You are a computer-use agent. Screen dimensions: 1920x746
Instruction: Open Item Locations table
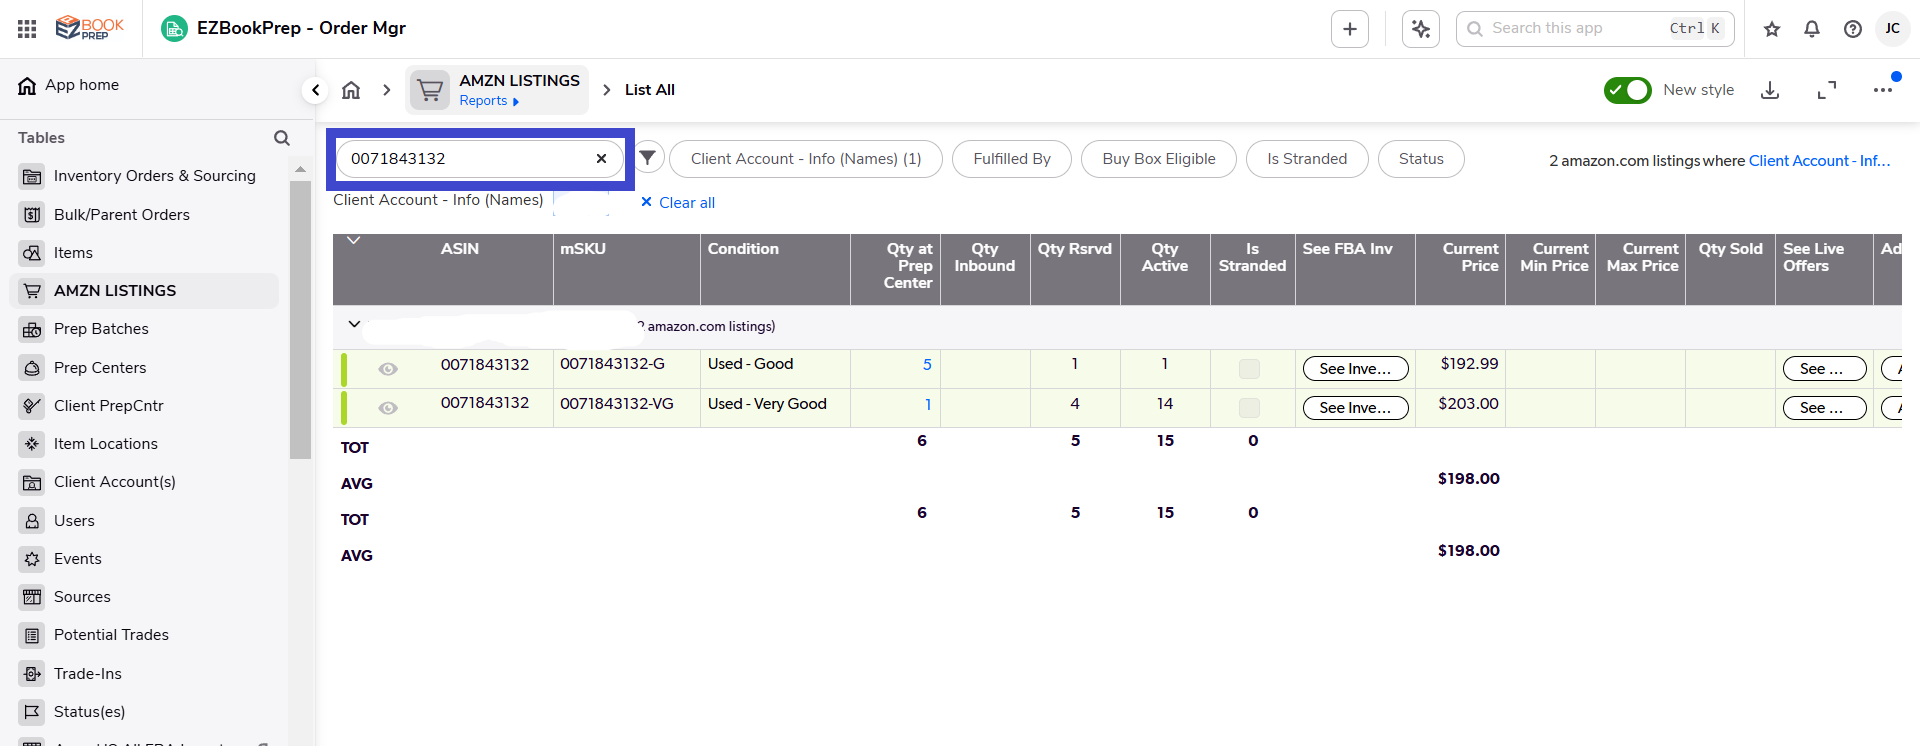coord(145,444)
